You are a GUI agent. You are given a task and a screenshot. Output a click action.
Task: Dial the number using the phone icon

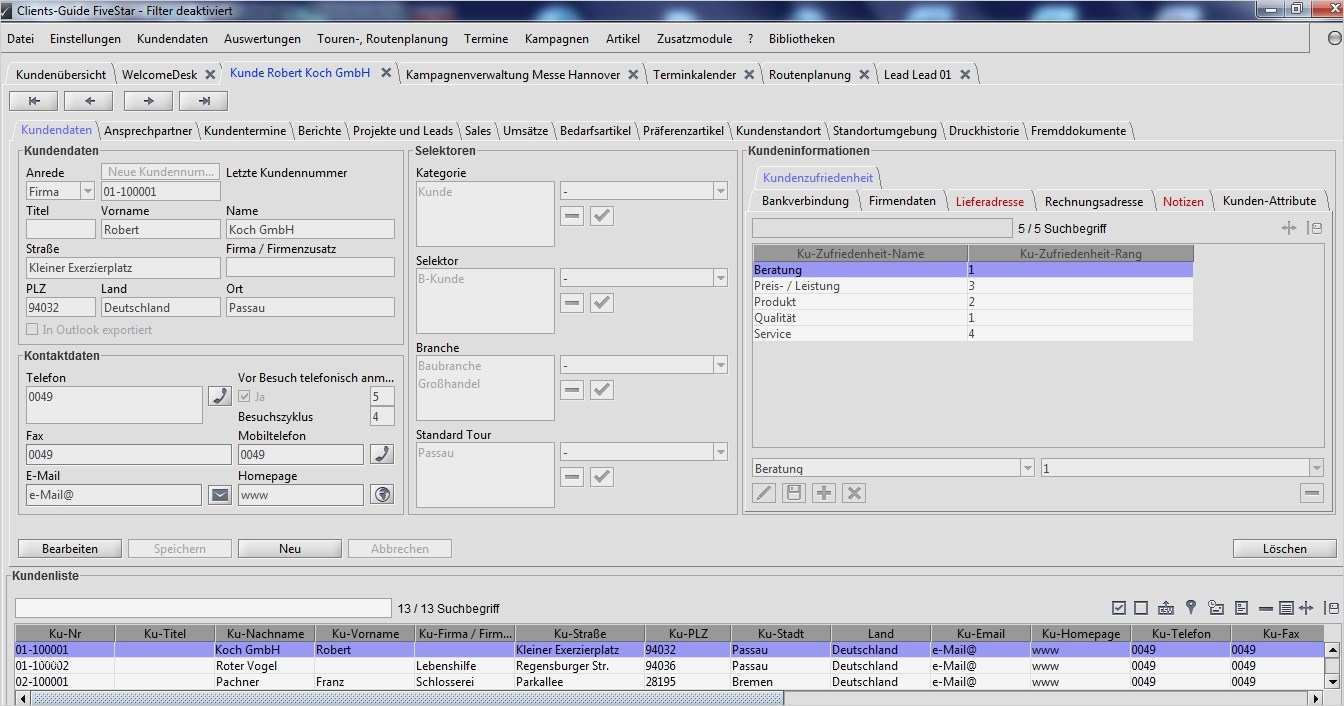click(x=219, y=395)
